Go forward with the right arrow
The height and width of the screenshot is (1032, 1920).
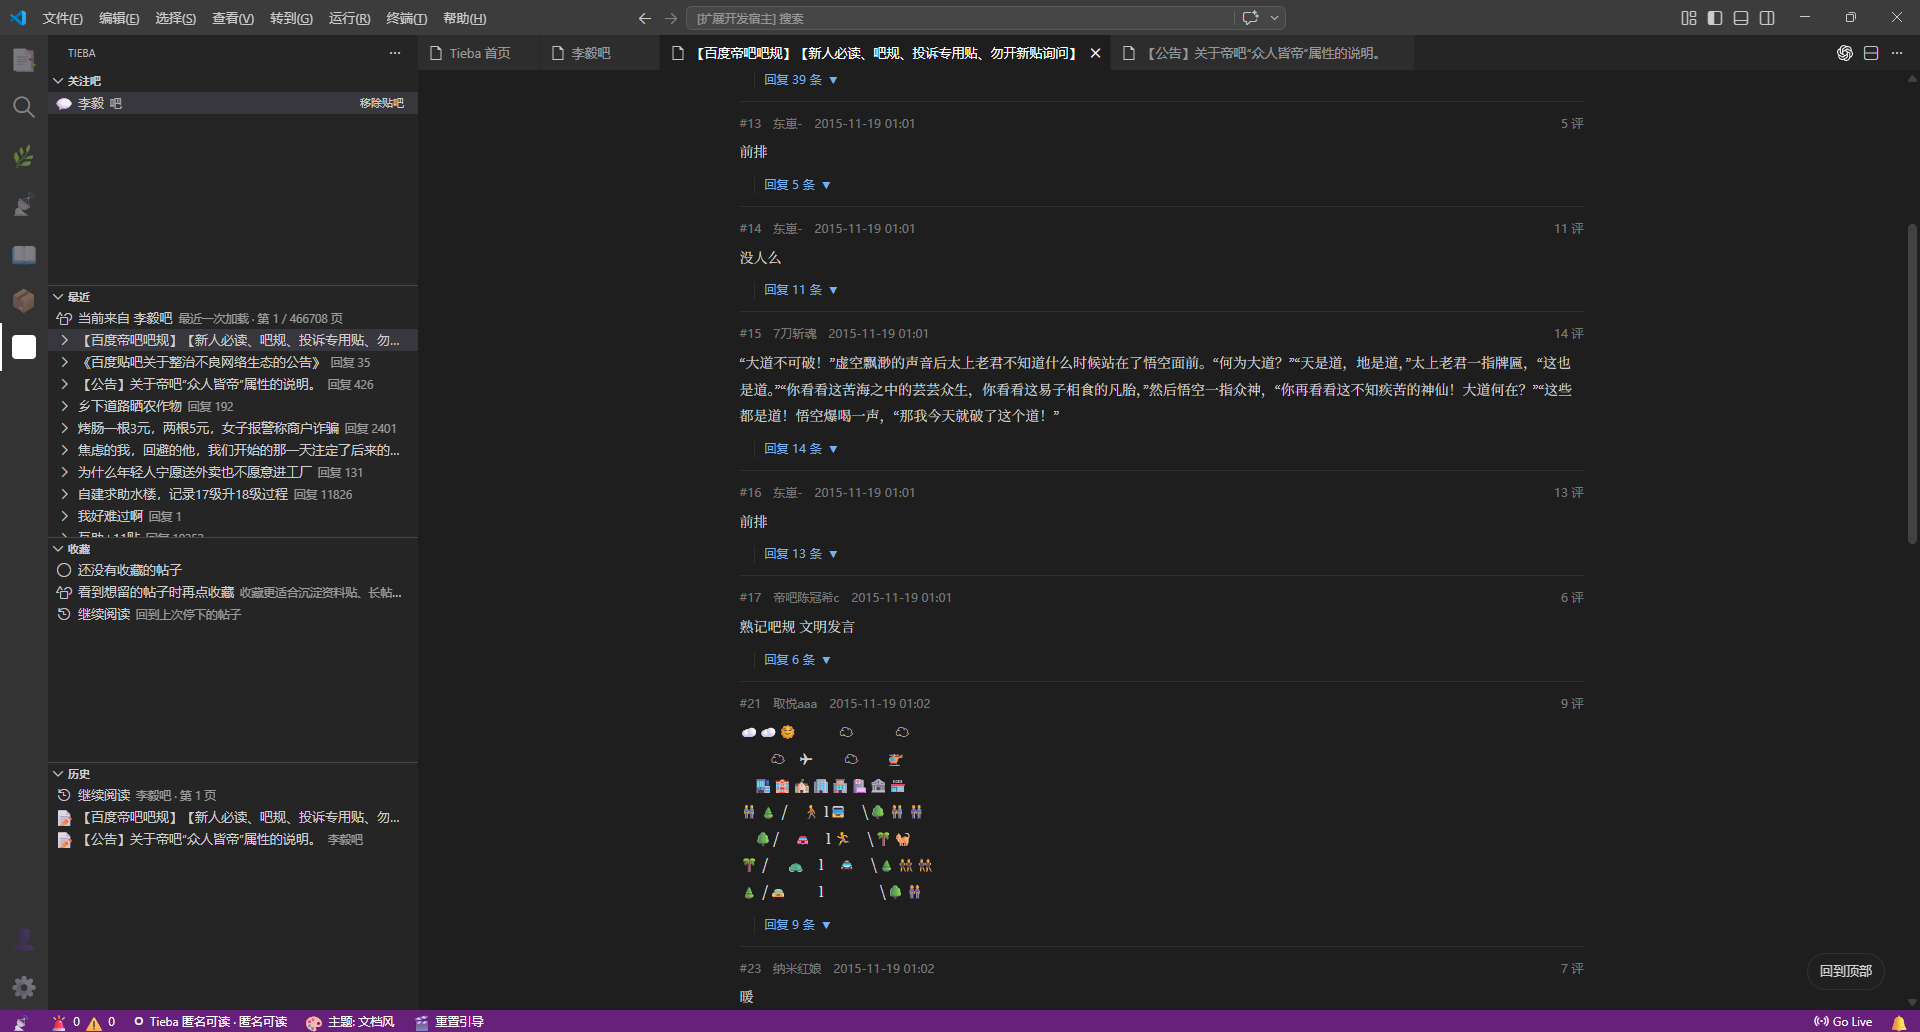coord(671,18)
